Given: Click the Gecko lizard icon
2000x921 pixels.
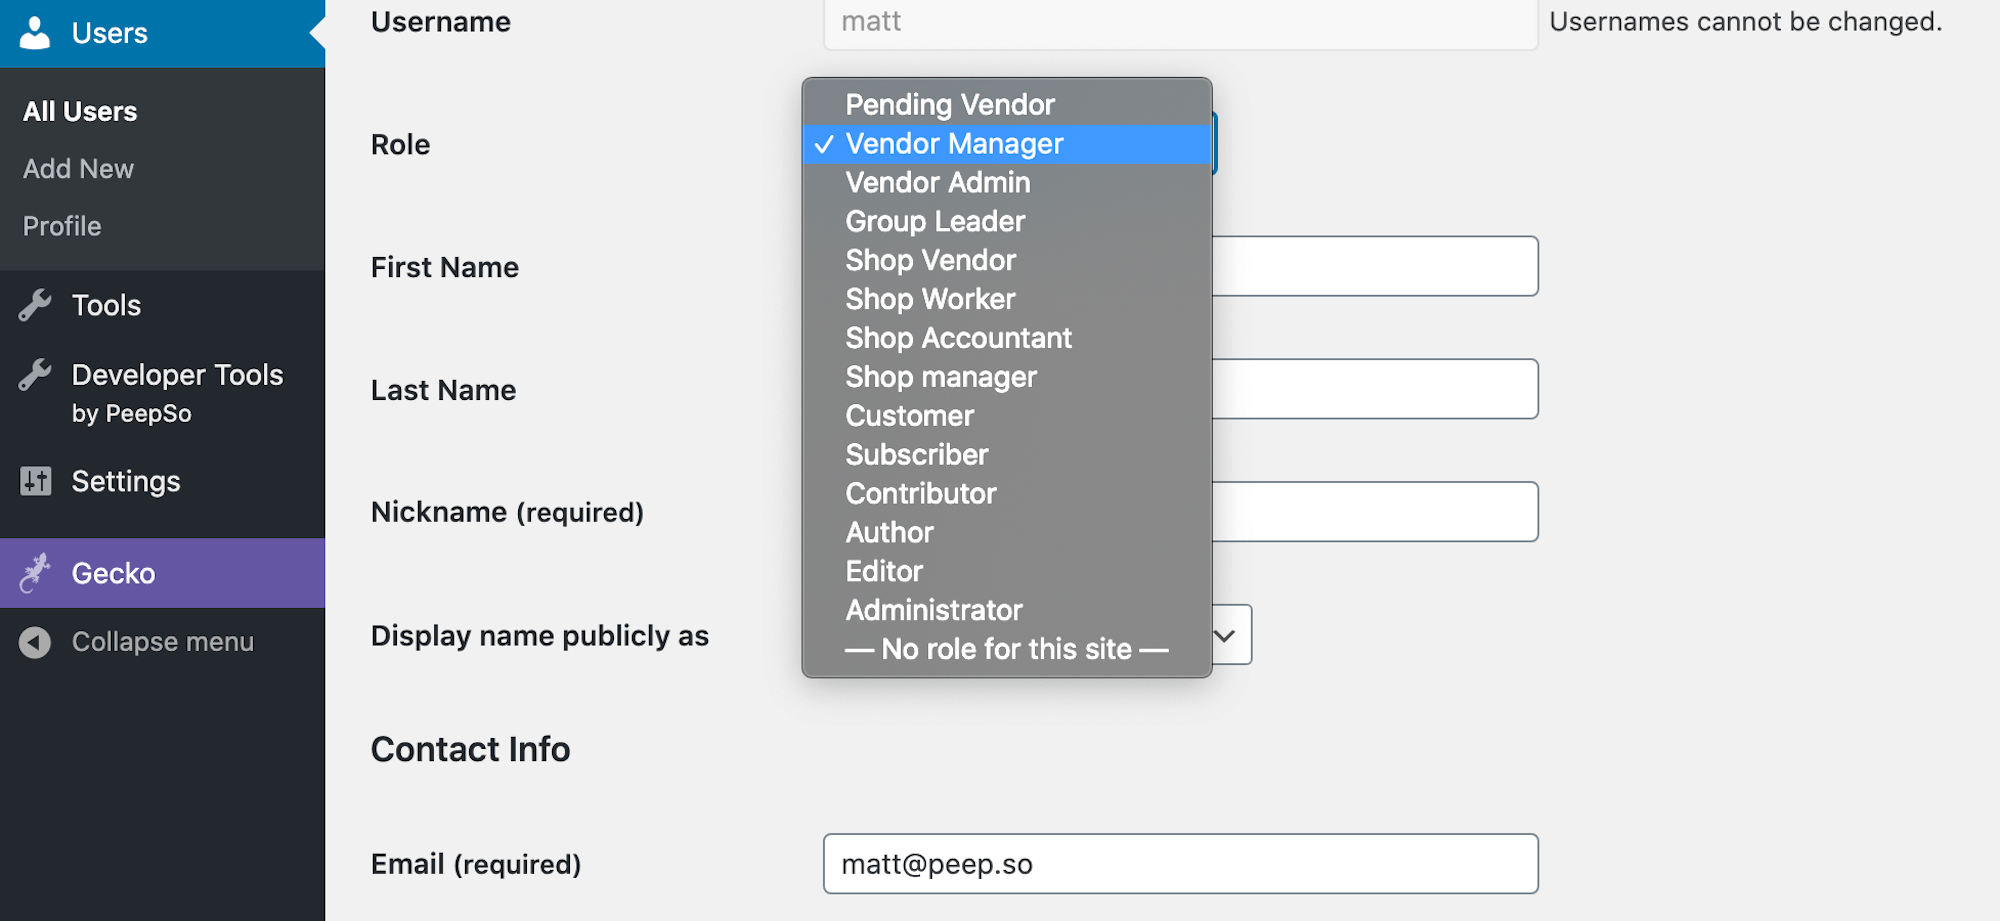Looking at the screenshot, I should 35,573.
